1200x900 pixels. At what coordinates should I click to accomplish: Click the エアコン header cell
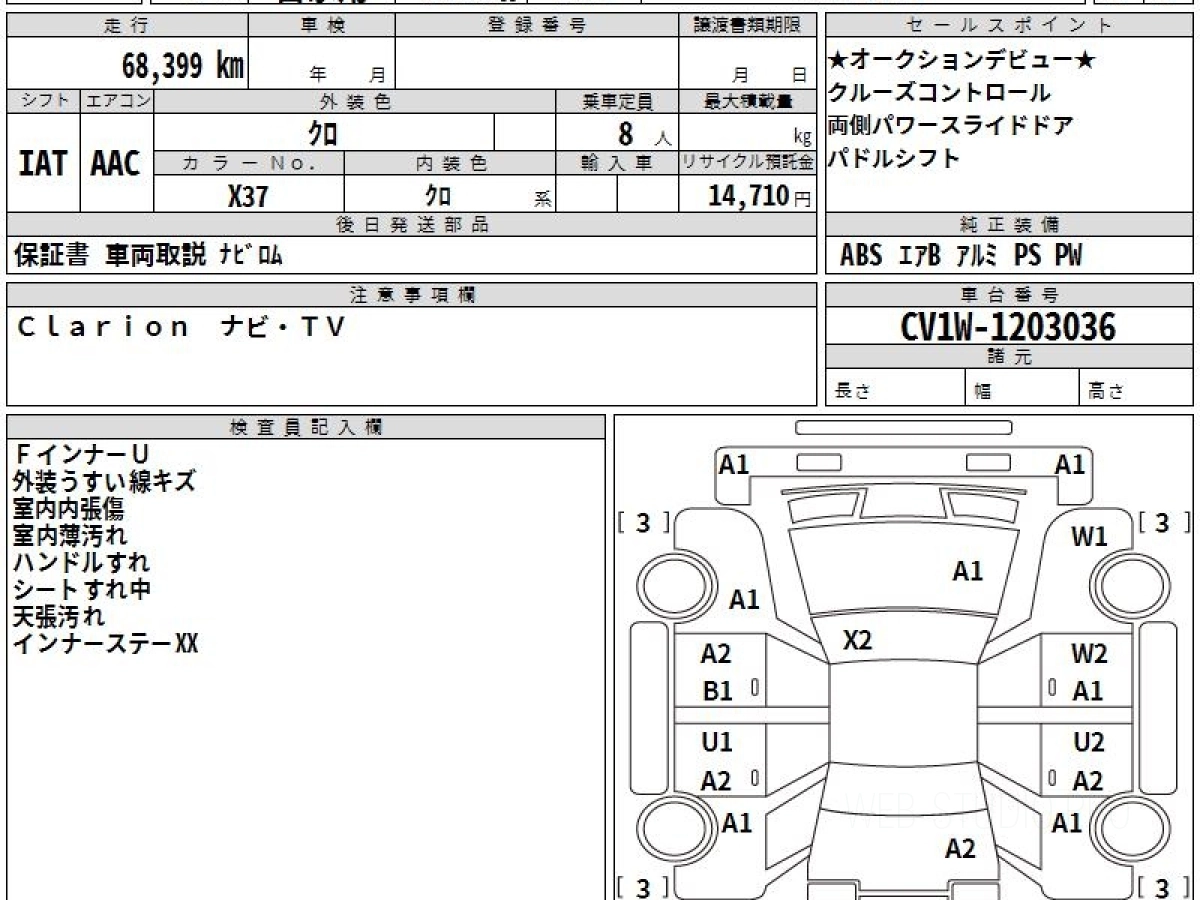pos(117,101)
